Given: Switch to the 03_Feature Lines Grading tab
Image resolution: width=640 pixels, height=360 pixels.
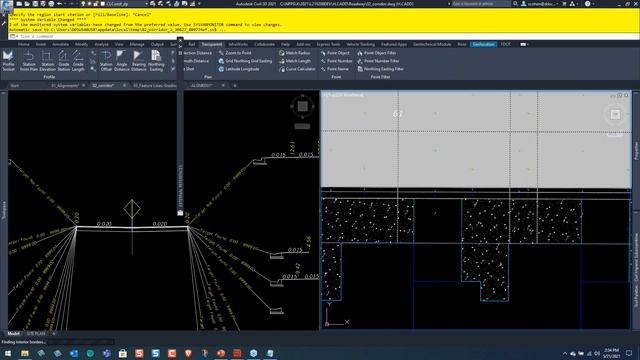Looking at the screenshot, I should coord(155,86).
